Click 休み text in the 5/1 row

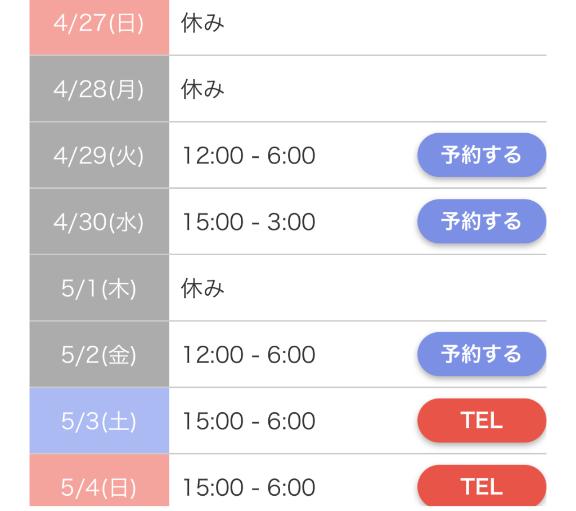pyautogui.click(x=202, y=288)
